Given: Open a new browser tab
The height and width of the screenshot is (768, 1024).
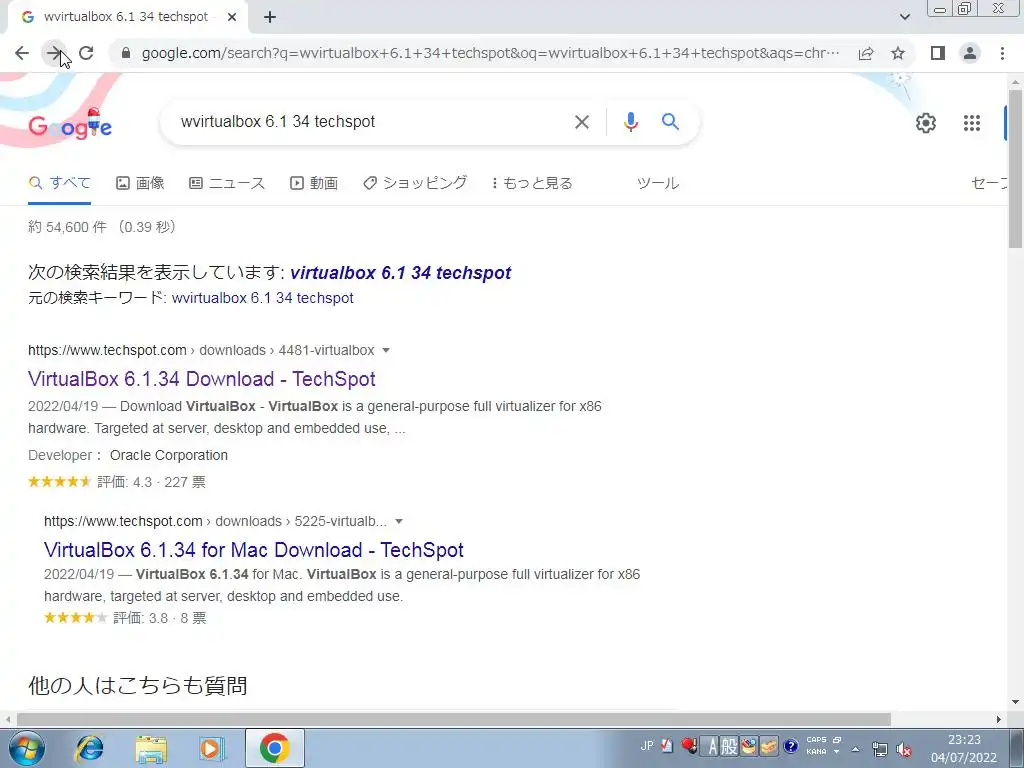Looking at the screenshot, I should [x=270, y=17].
